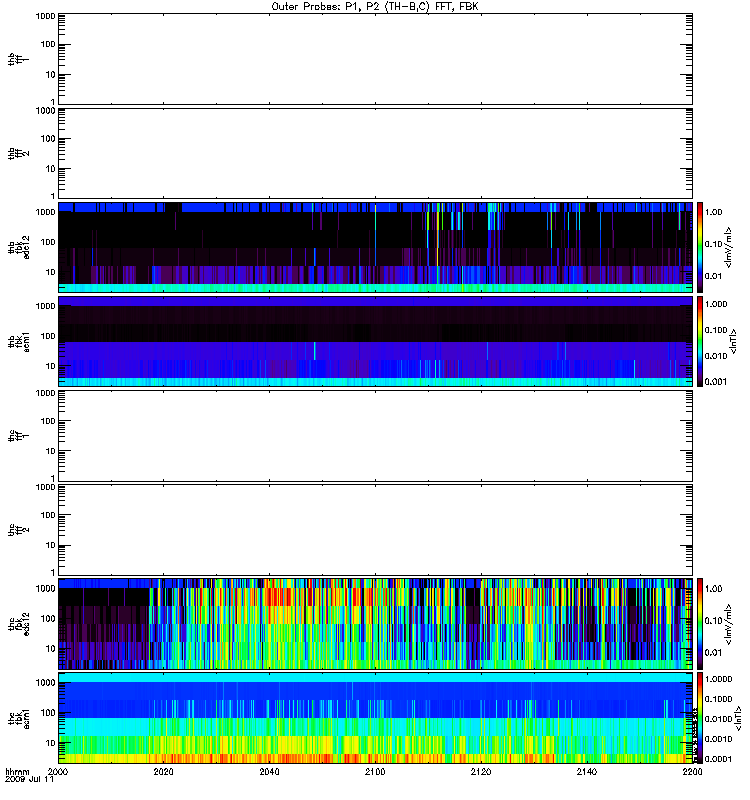Click '0.0001' on thc scm1 colorbar scale
The width and height of the screenshot is (750, 800).
point(718,759)
